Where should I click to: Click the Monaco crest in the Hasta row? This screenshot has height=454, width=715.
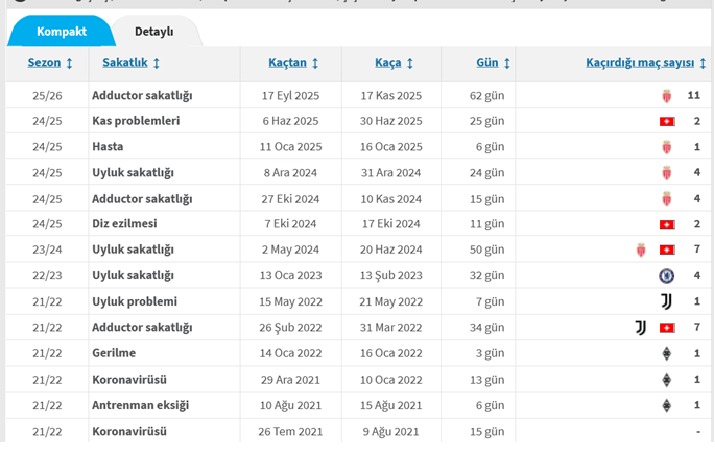(667, 147)
